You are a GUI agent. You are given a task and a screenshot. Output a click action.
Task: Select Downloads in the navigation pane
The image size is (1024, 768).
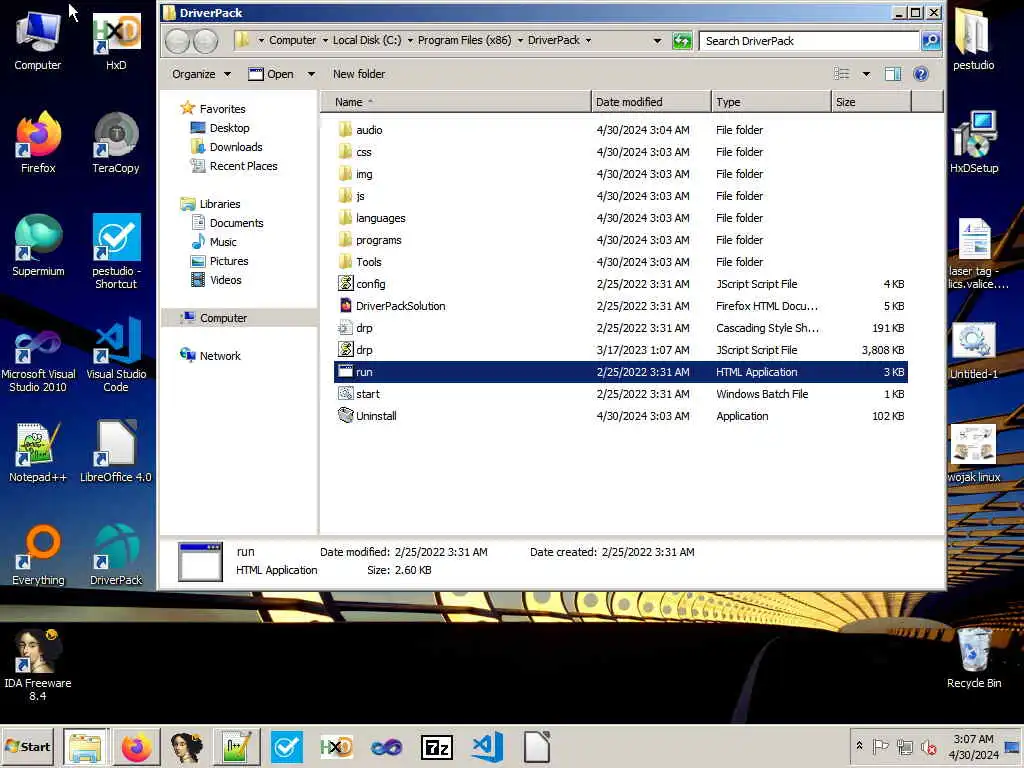coord(226,147)
